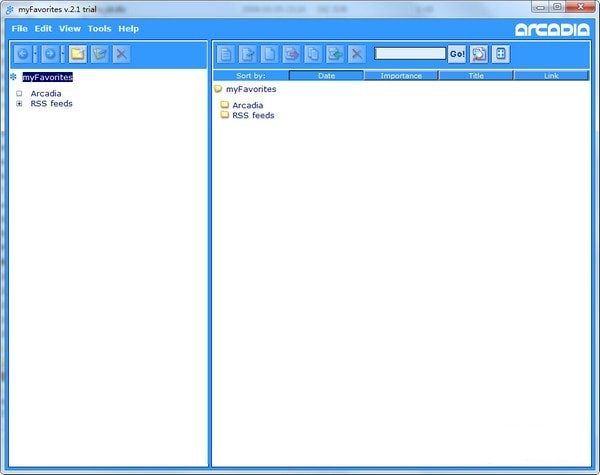Click the document with green arrow icon
This screenshot has width=600, height=475.
click(x=335, y=54)
